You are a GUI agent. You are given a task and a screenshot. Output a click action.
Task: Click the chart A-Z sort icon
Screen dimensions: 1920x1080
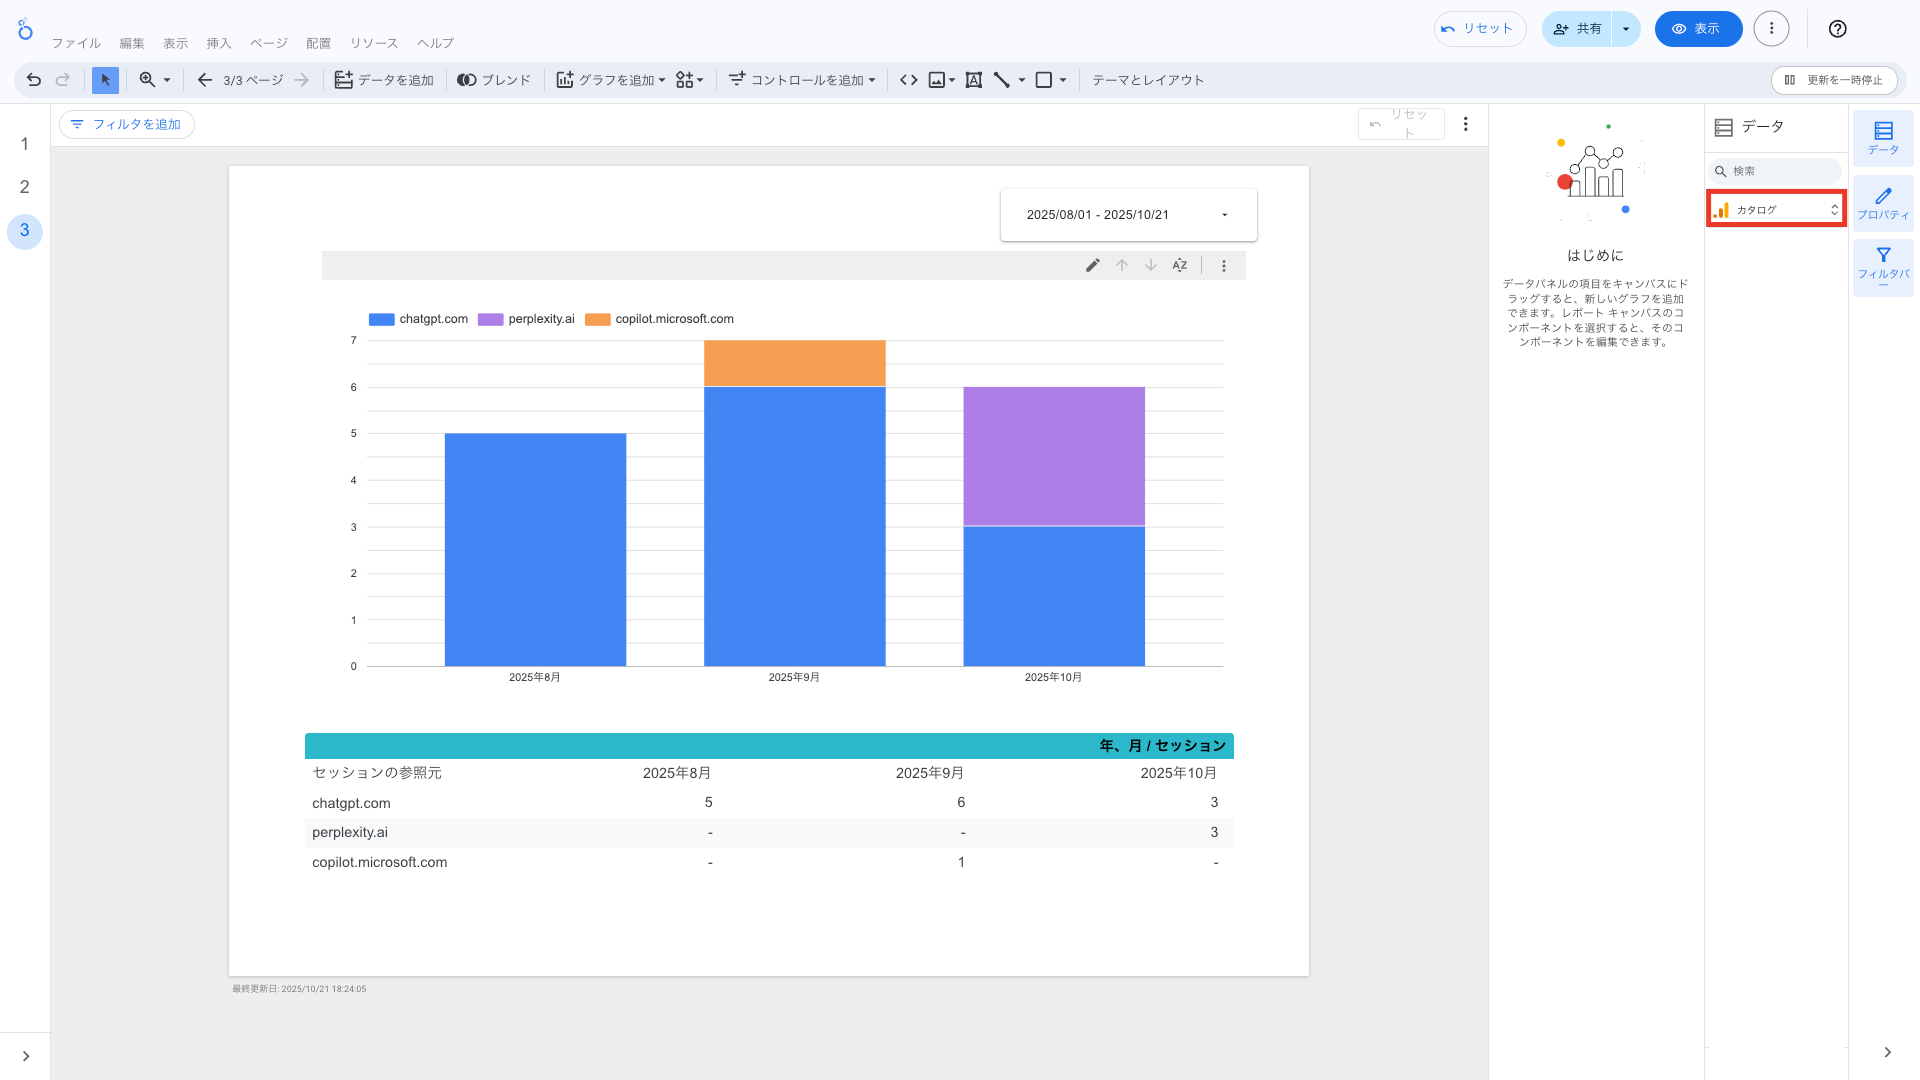click(1180, 265)
